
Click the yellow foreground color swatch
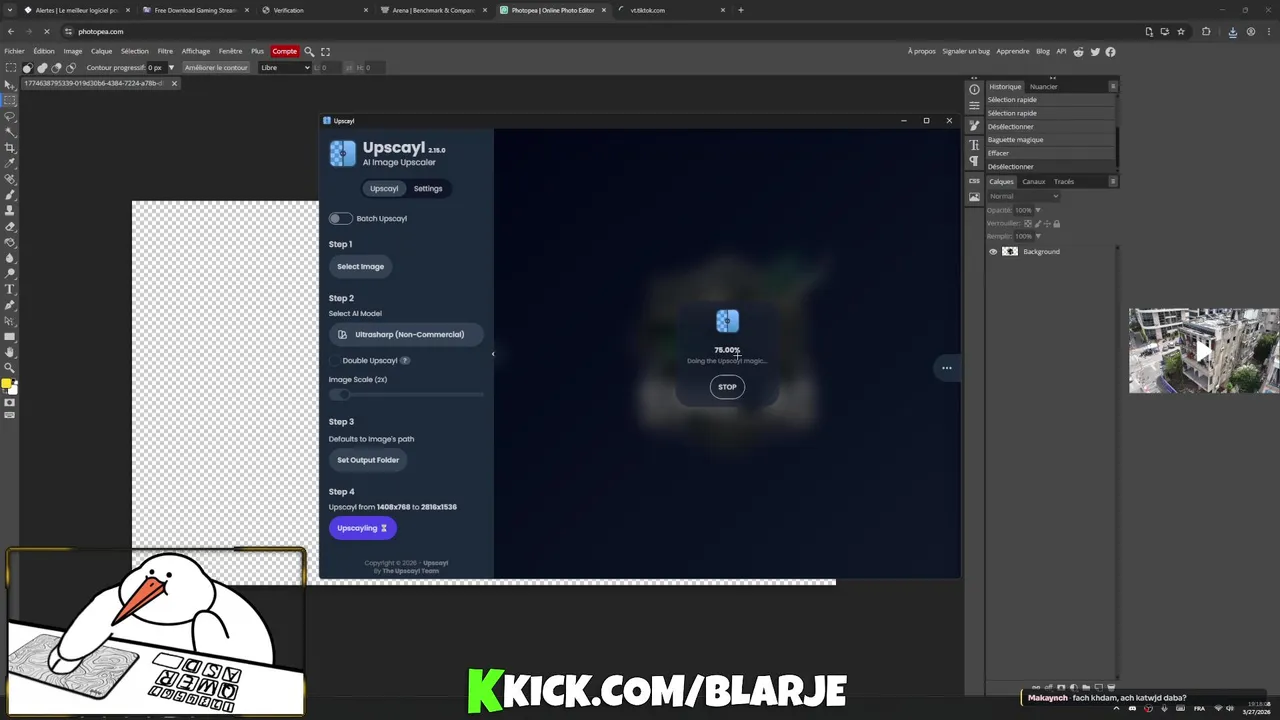(x=7, y=383)
